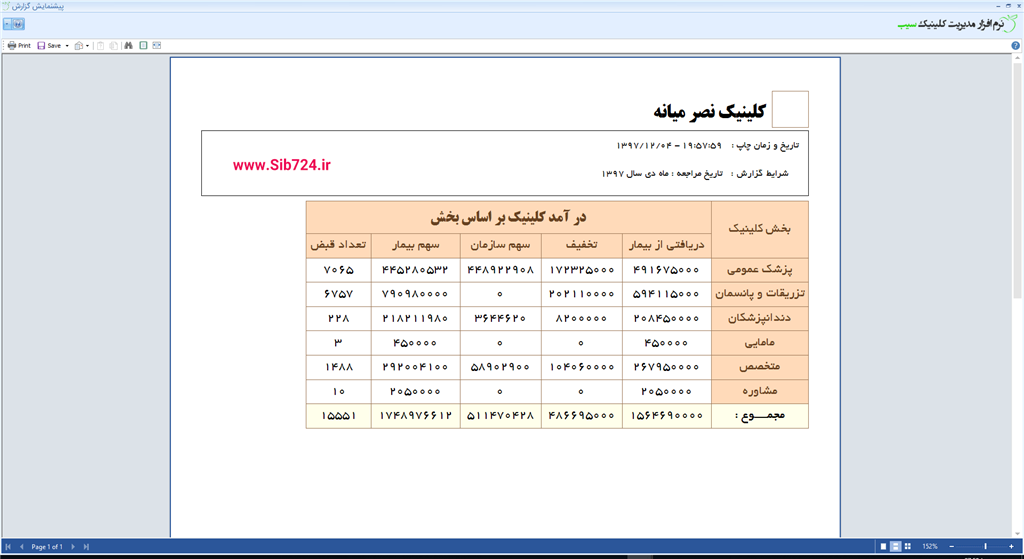The width and height of the screenshot is (1024, 559).
Task: Click the مجموع total row label
Action: (760, 415)
